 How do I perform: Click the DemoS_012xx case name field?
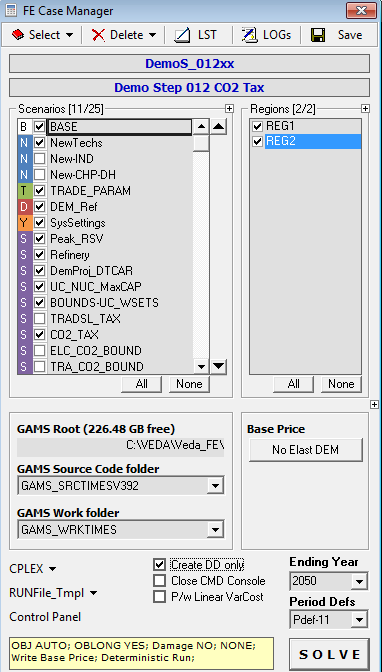point(189,64)
